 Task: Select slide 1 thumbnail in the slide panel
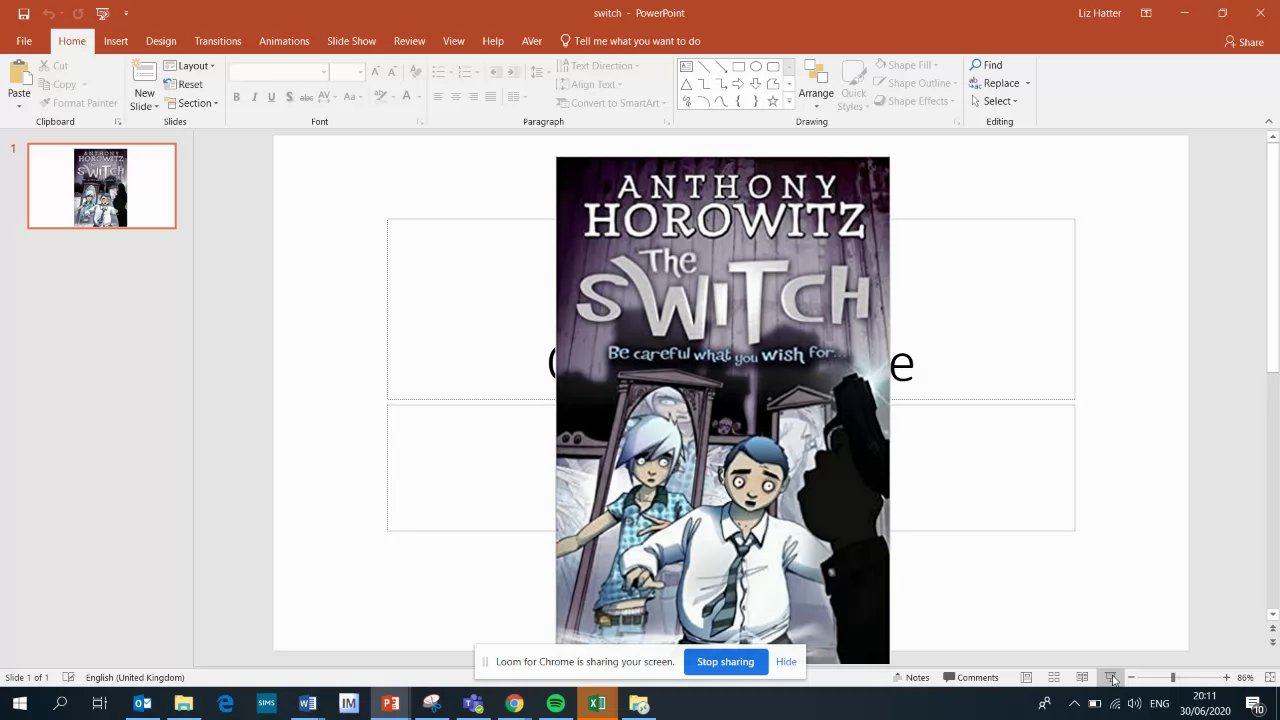[102, 186]
